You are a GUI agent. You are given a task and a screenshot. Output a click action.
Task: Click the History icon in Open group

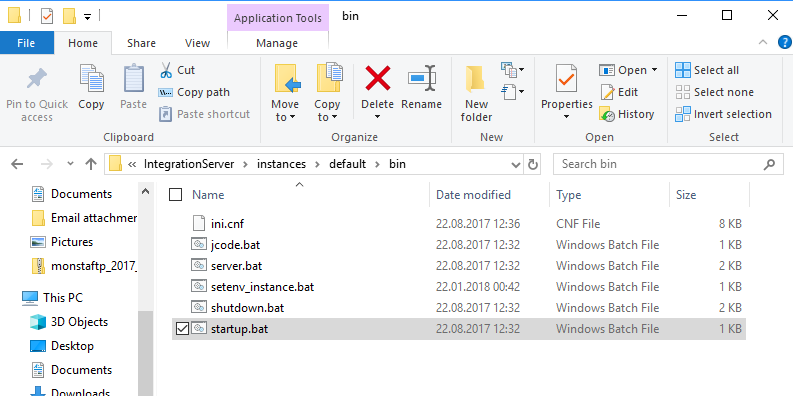606,114
